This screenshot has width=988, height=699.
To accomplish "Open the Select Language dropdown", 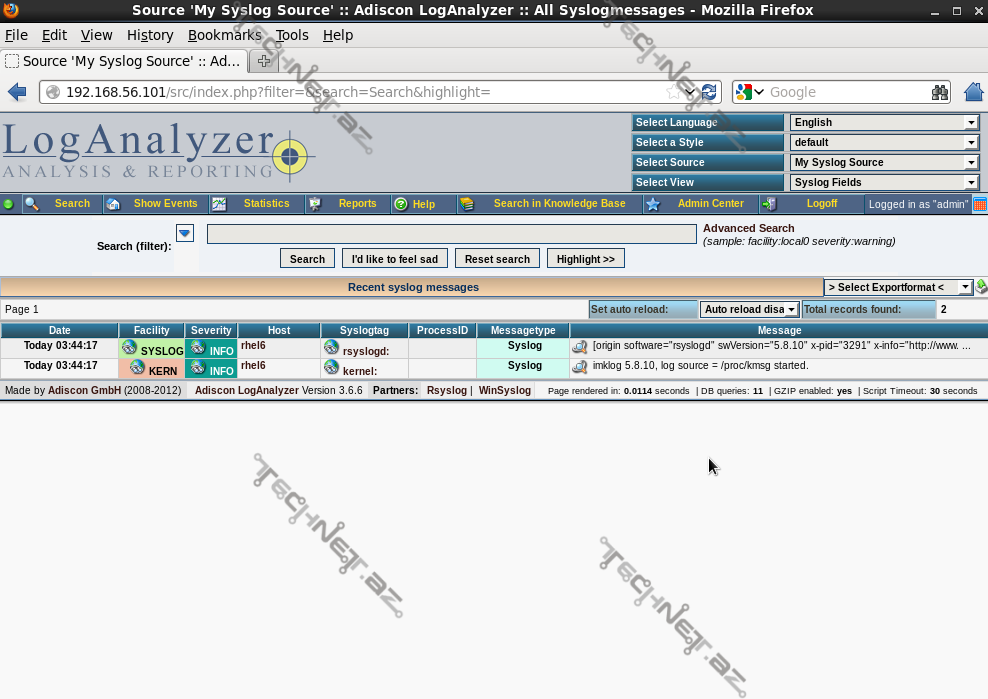I will tap(884, 122).
